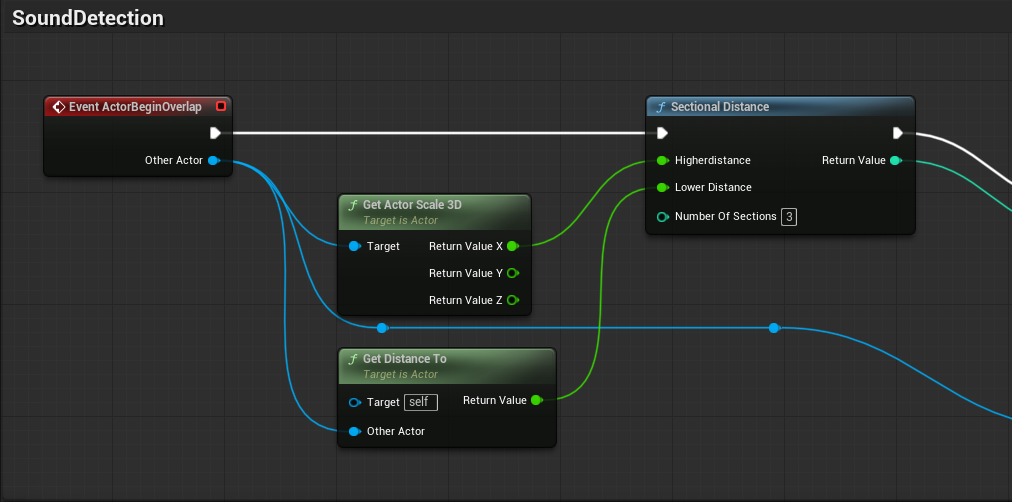1012x502 pixels.
Task: Click the Lower Distance input pin
Action: coord(662,187)
